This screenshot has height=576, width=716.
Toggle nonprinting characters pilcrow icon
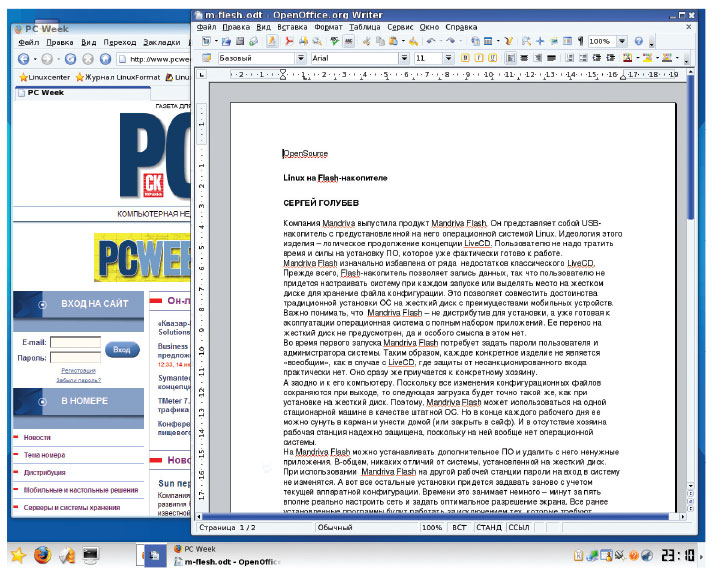[578, 41]
